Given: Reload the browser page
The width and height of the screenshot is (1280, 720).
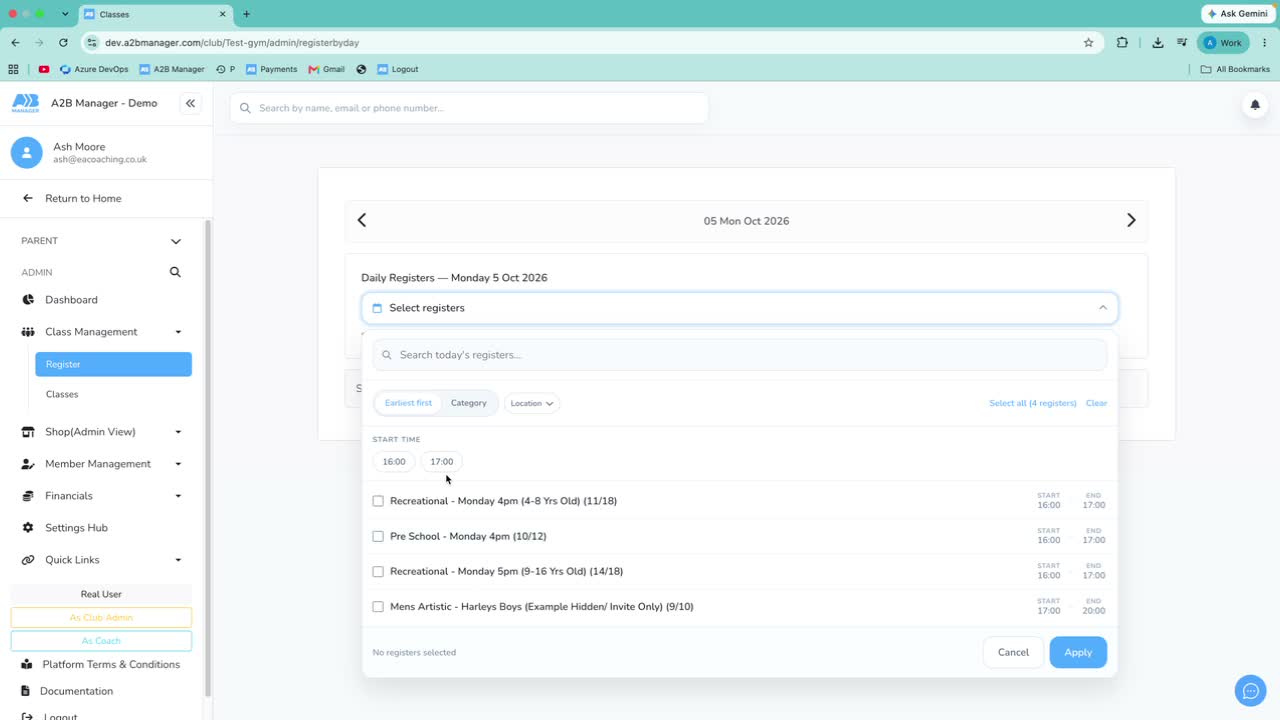Looking at the screenshot, I should point(63,43).
